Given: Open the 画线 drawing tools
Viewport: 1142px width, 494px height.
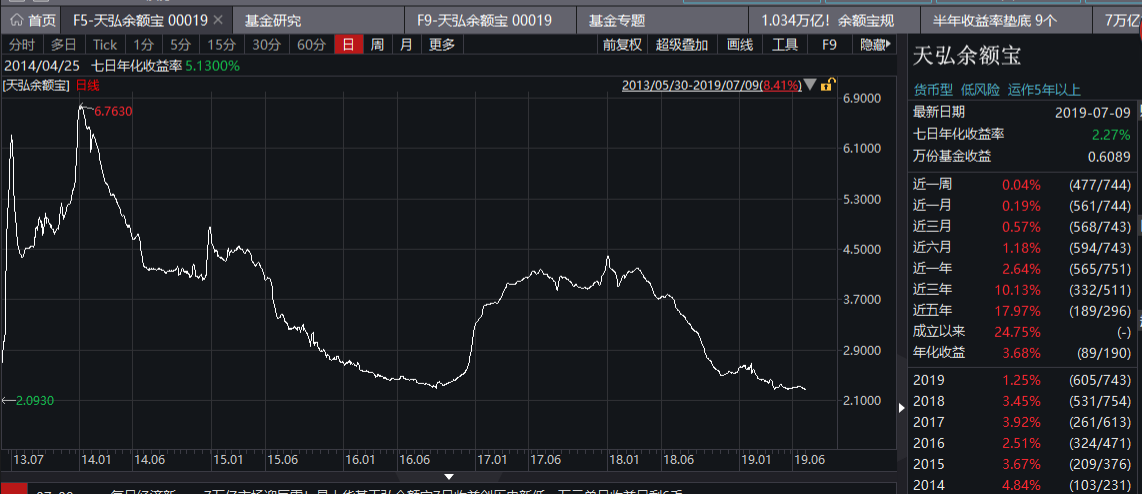Looking at the screenshot, I should point(740,44).
